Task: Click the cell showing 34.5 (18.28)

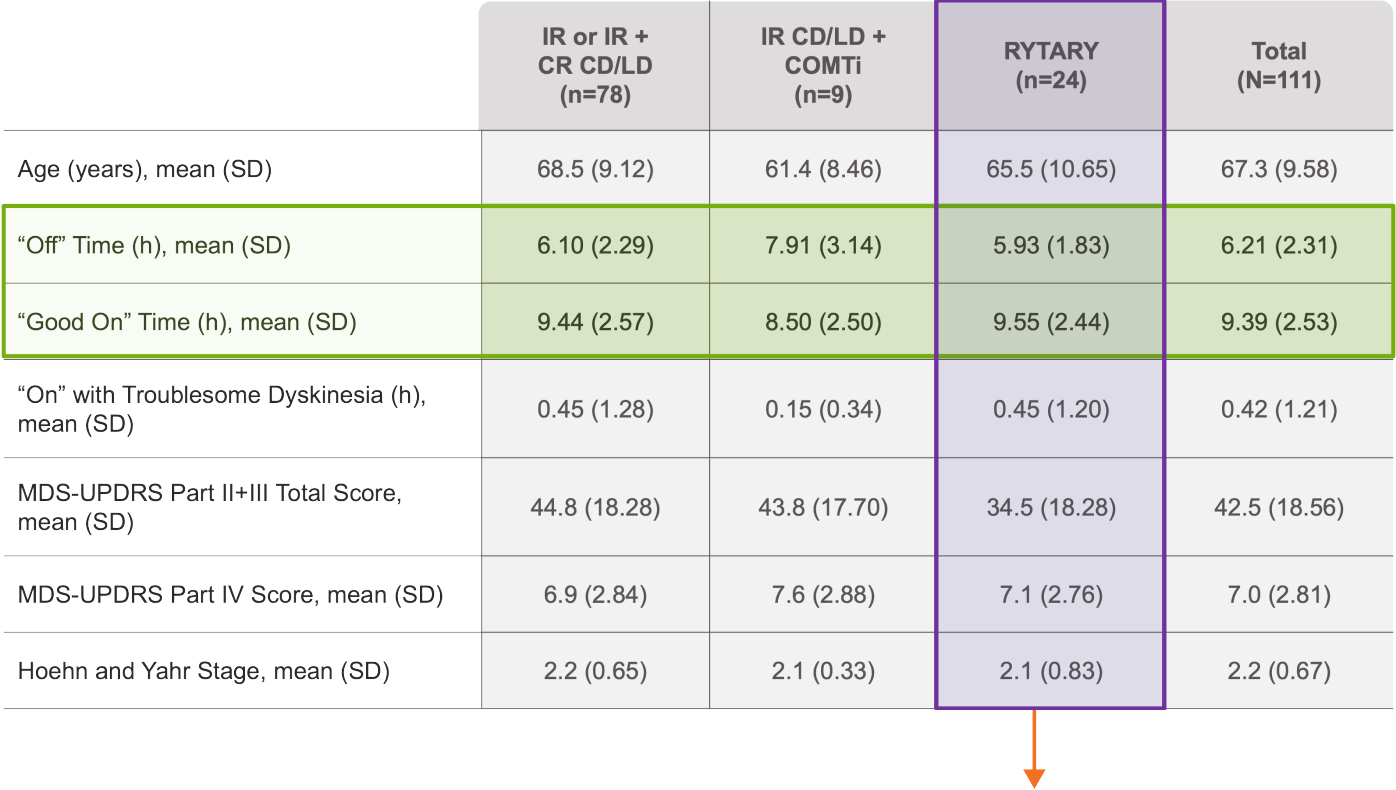Action: pos(1051,507)
